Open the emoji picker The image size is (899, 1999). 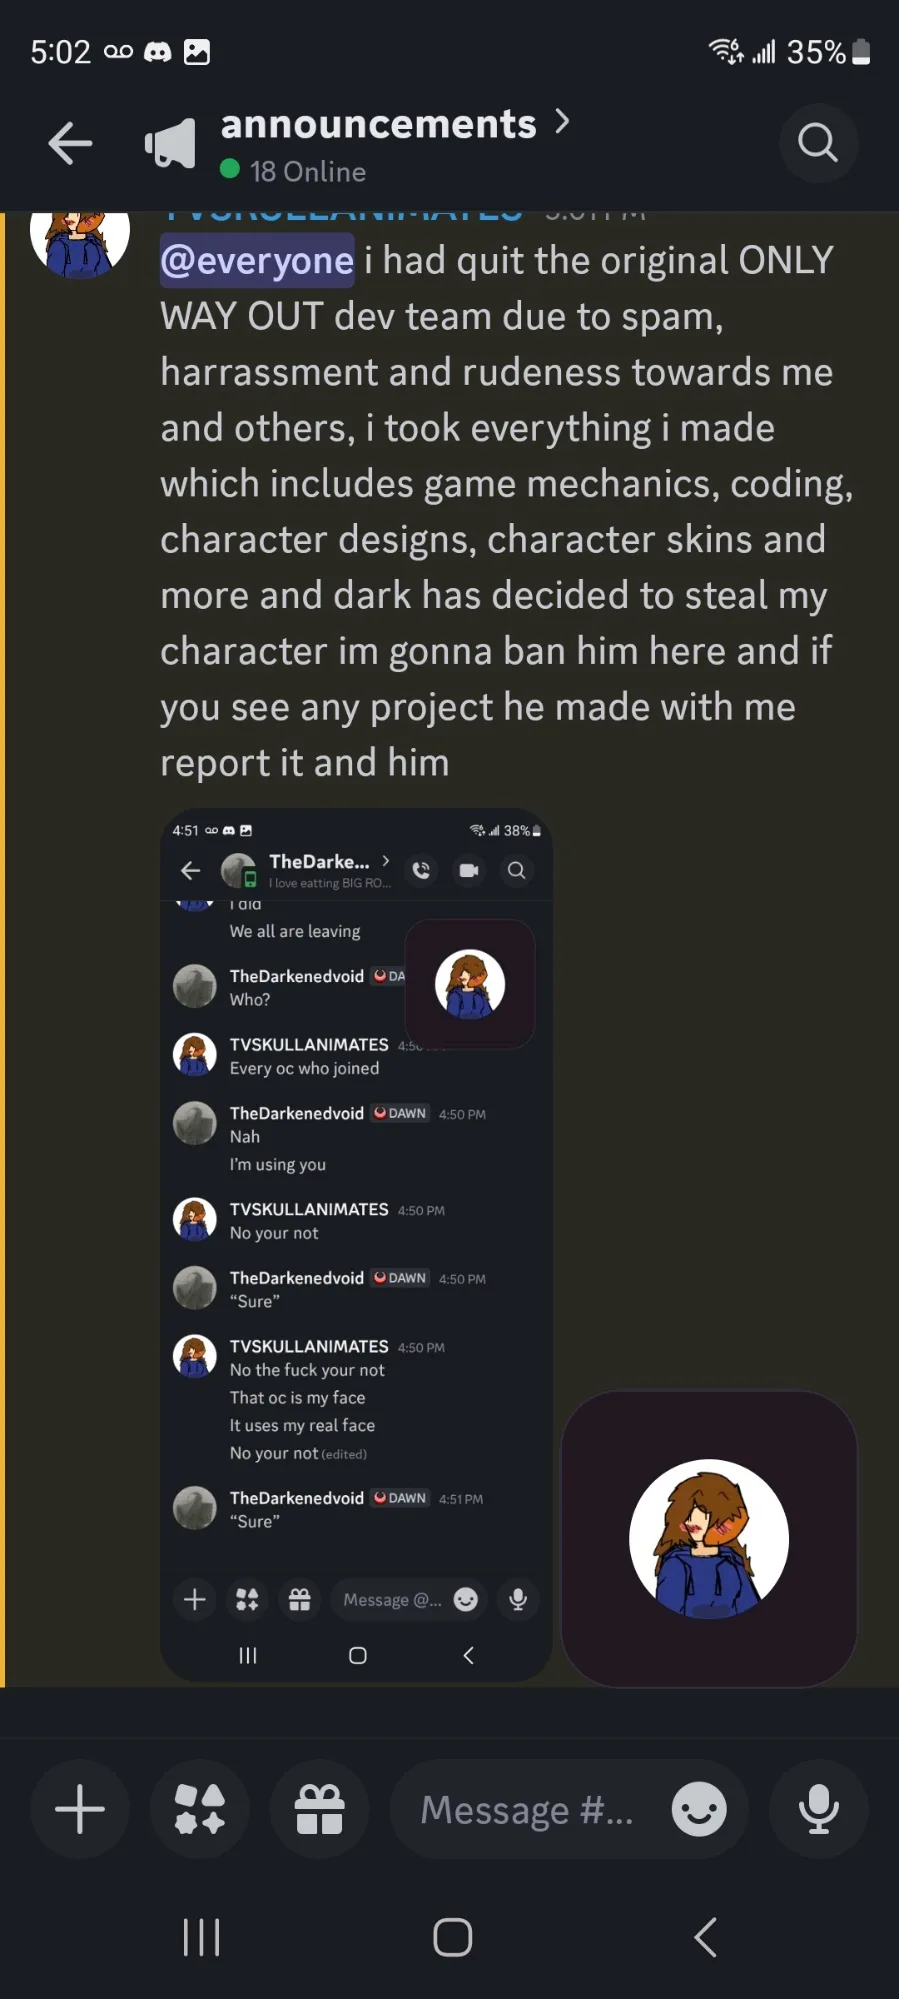pyautogui.click(x=698, y=1809)
